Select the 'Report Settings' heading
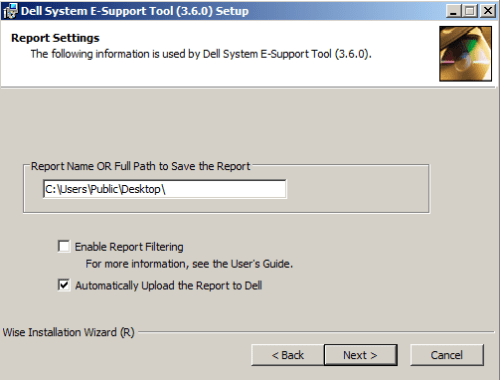 pos(55,38)
